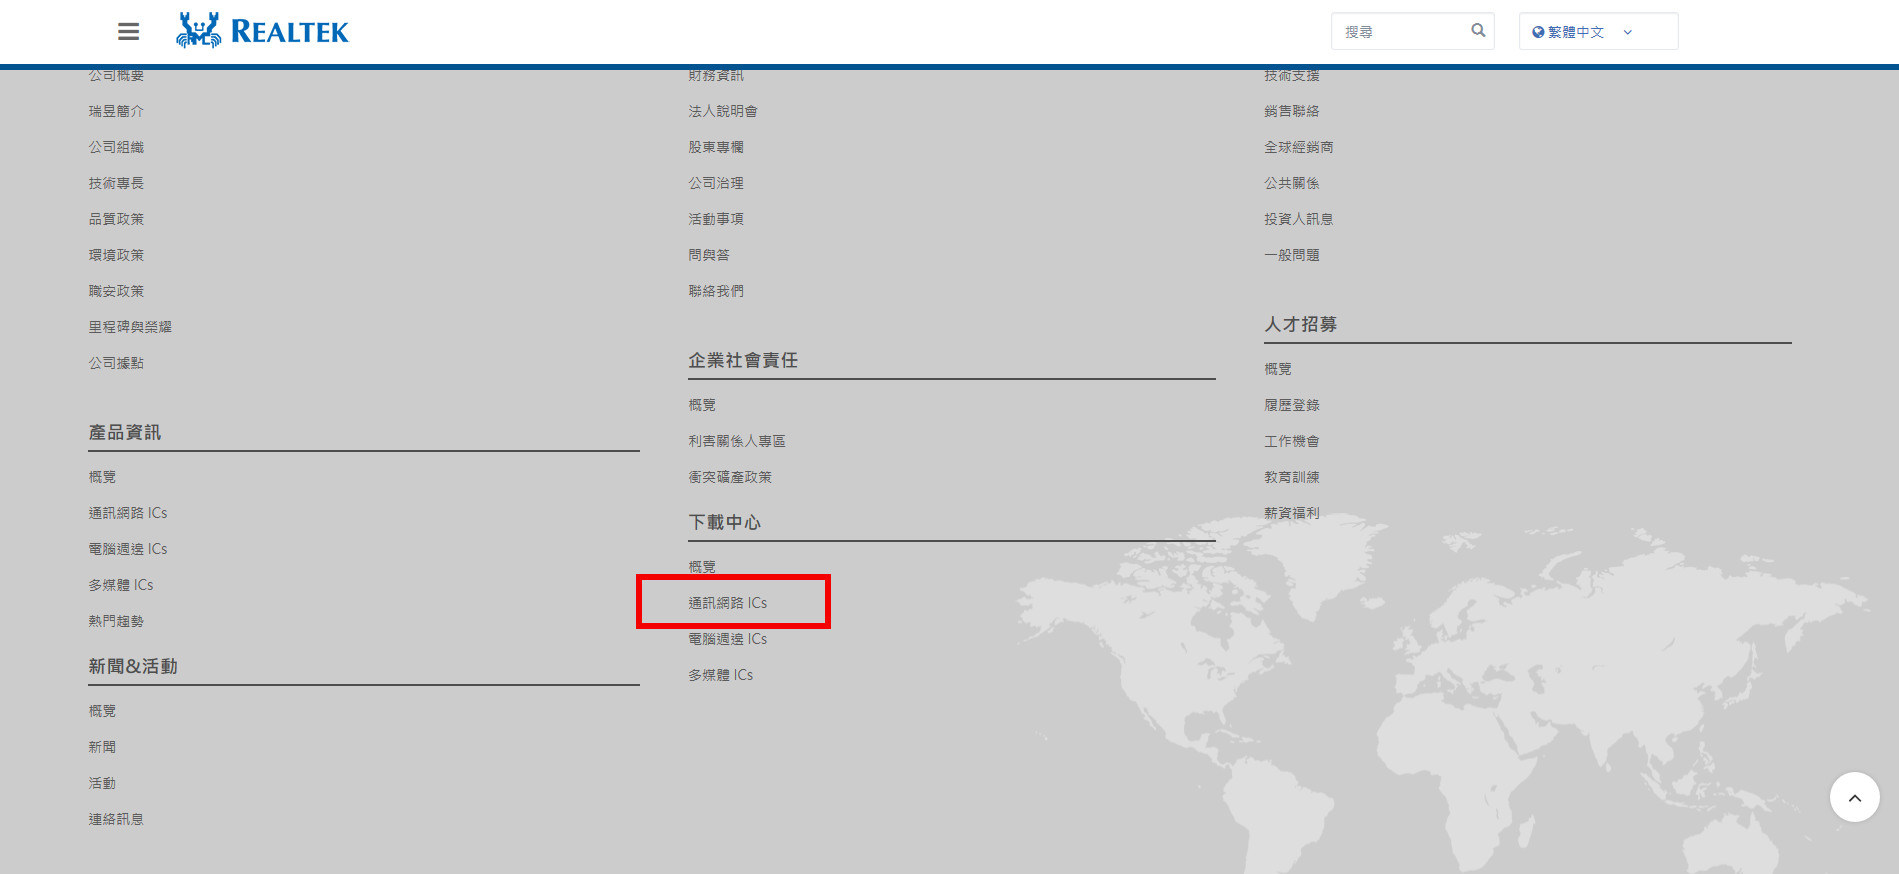Image resolution: width=1899 pixels, height=874 pixels.
Task: Visit the 公司據點 page
Action: (x=116, y=363)
